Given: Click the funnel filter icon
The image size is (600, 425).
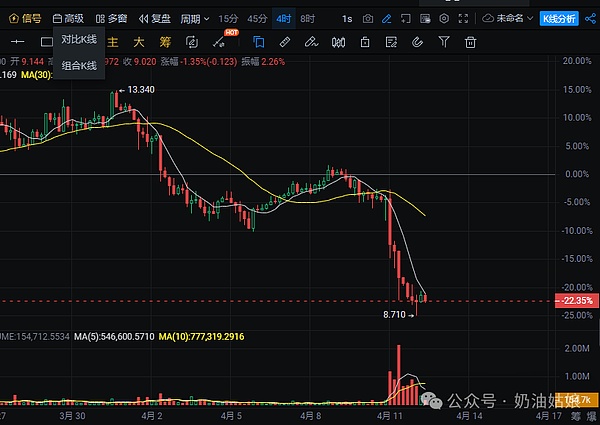Looking at the screenshot, I should point(443,41).
